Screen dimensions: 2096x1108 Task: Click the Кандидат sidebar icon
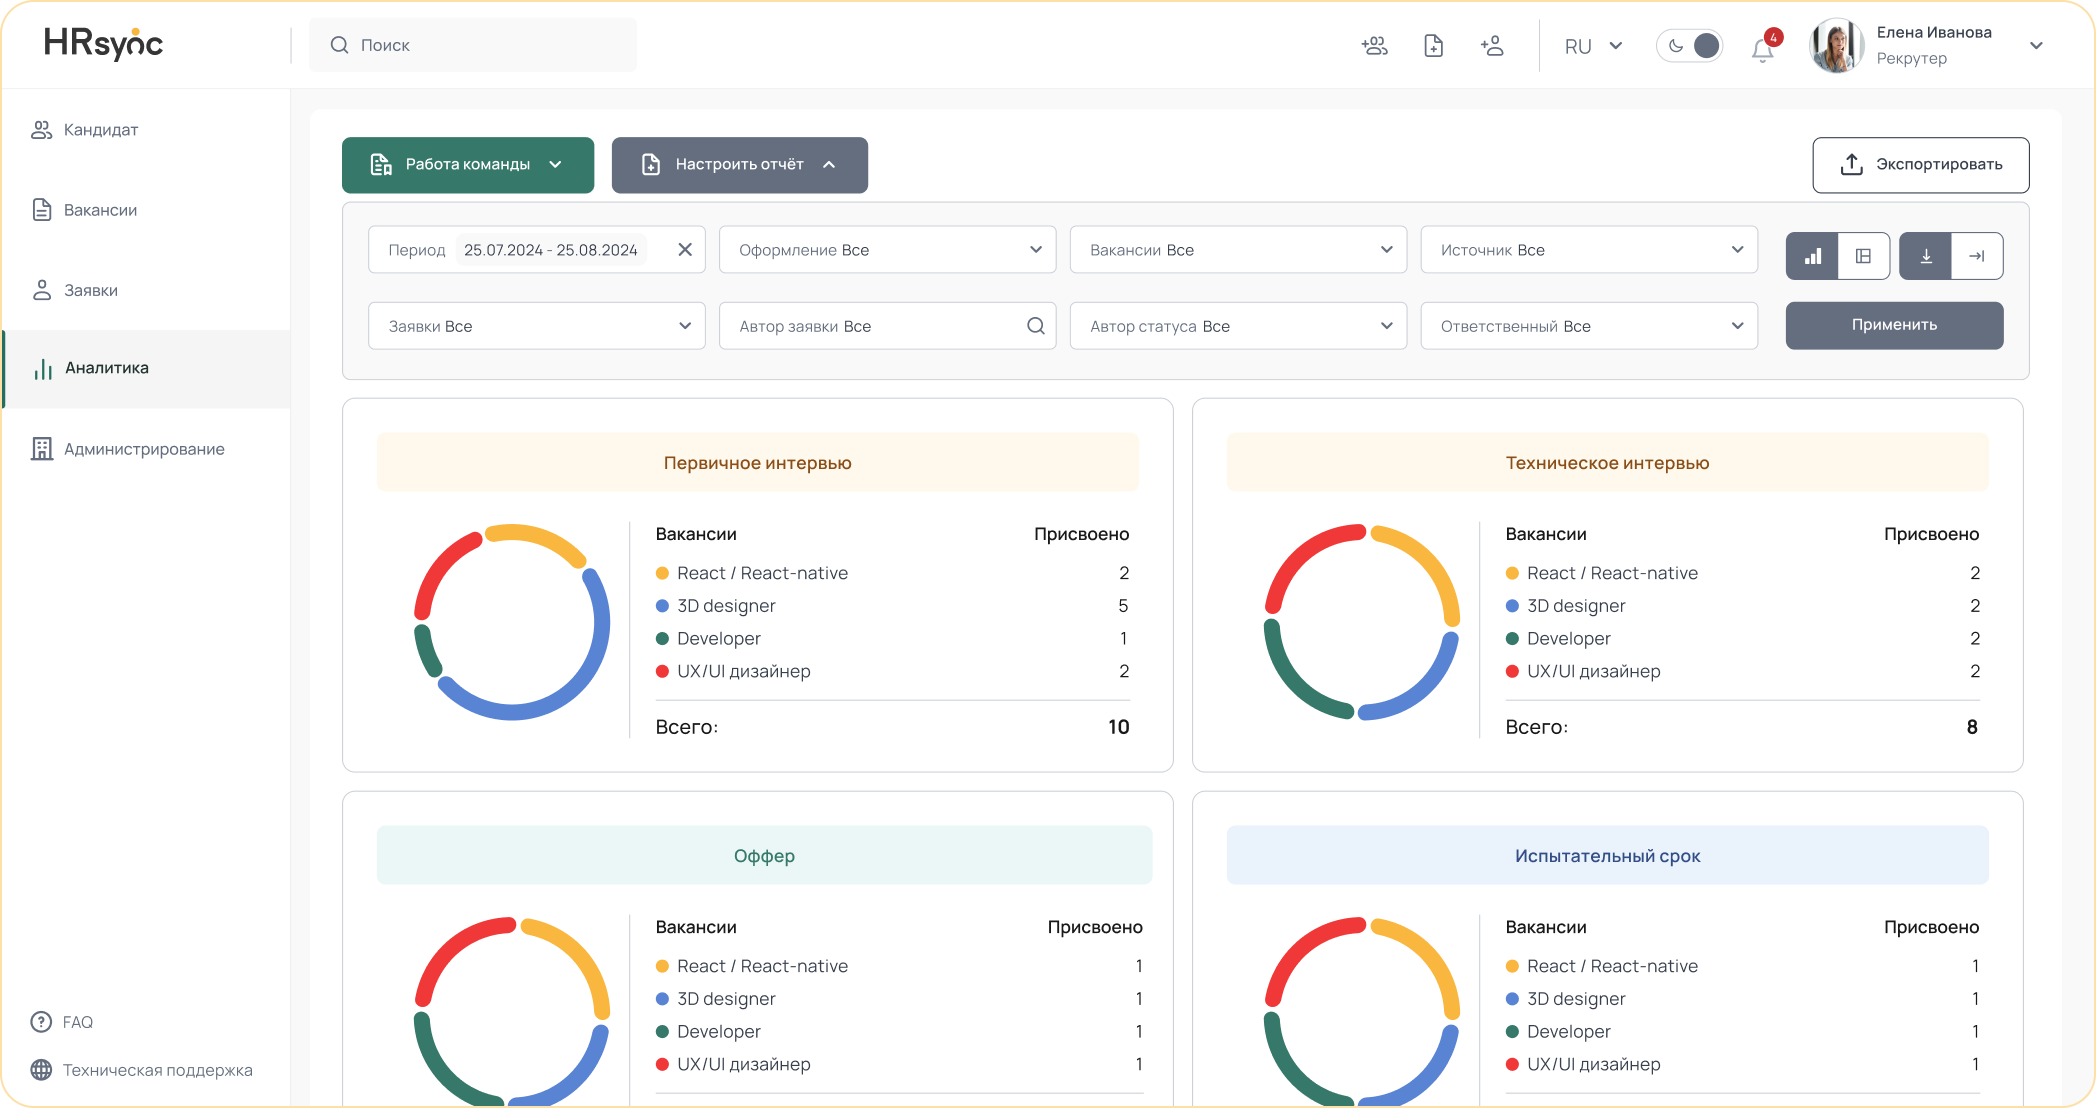pyautogui.click(x=42, y=130)
